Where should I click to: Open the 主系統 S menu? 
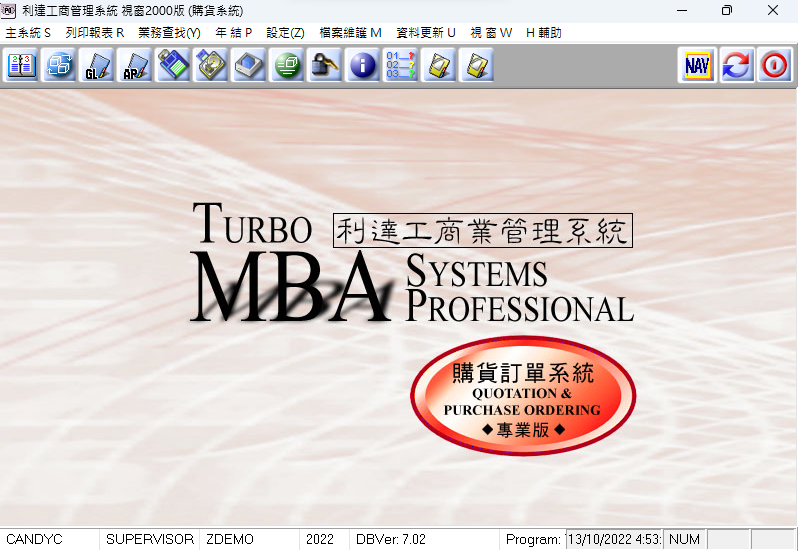[x=28, y=33]
